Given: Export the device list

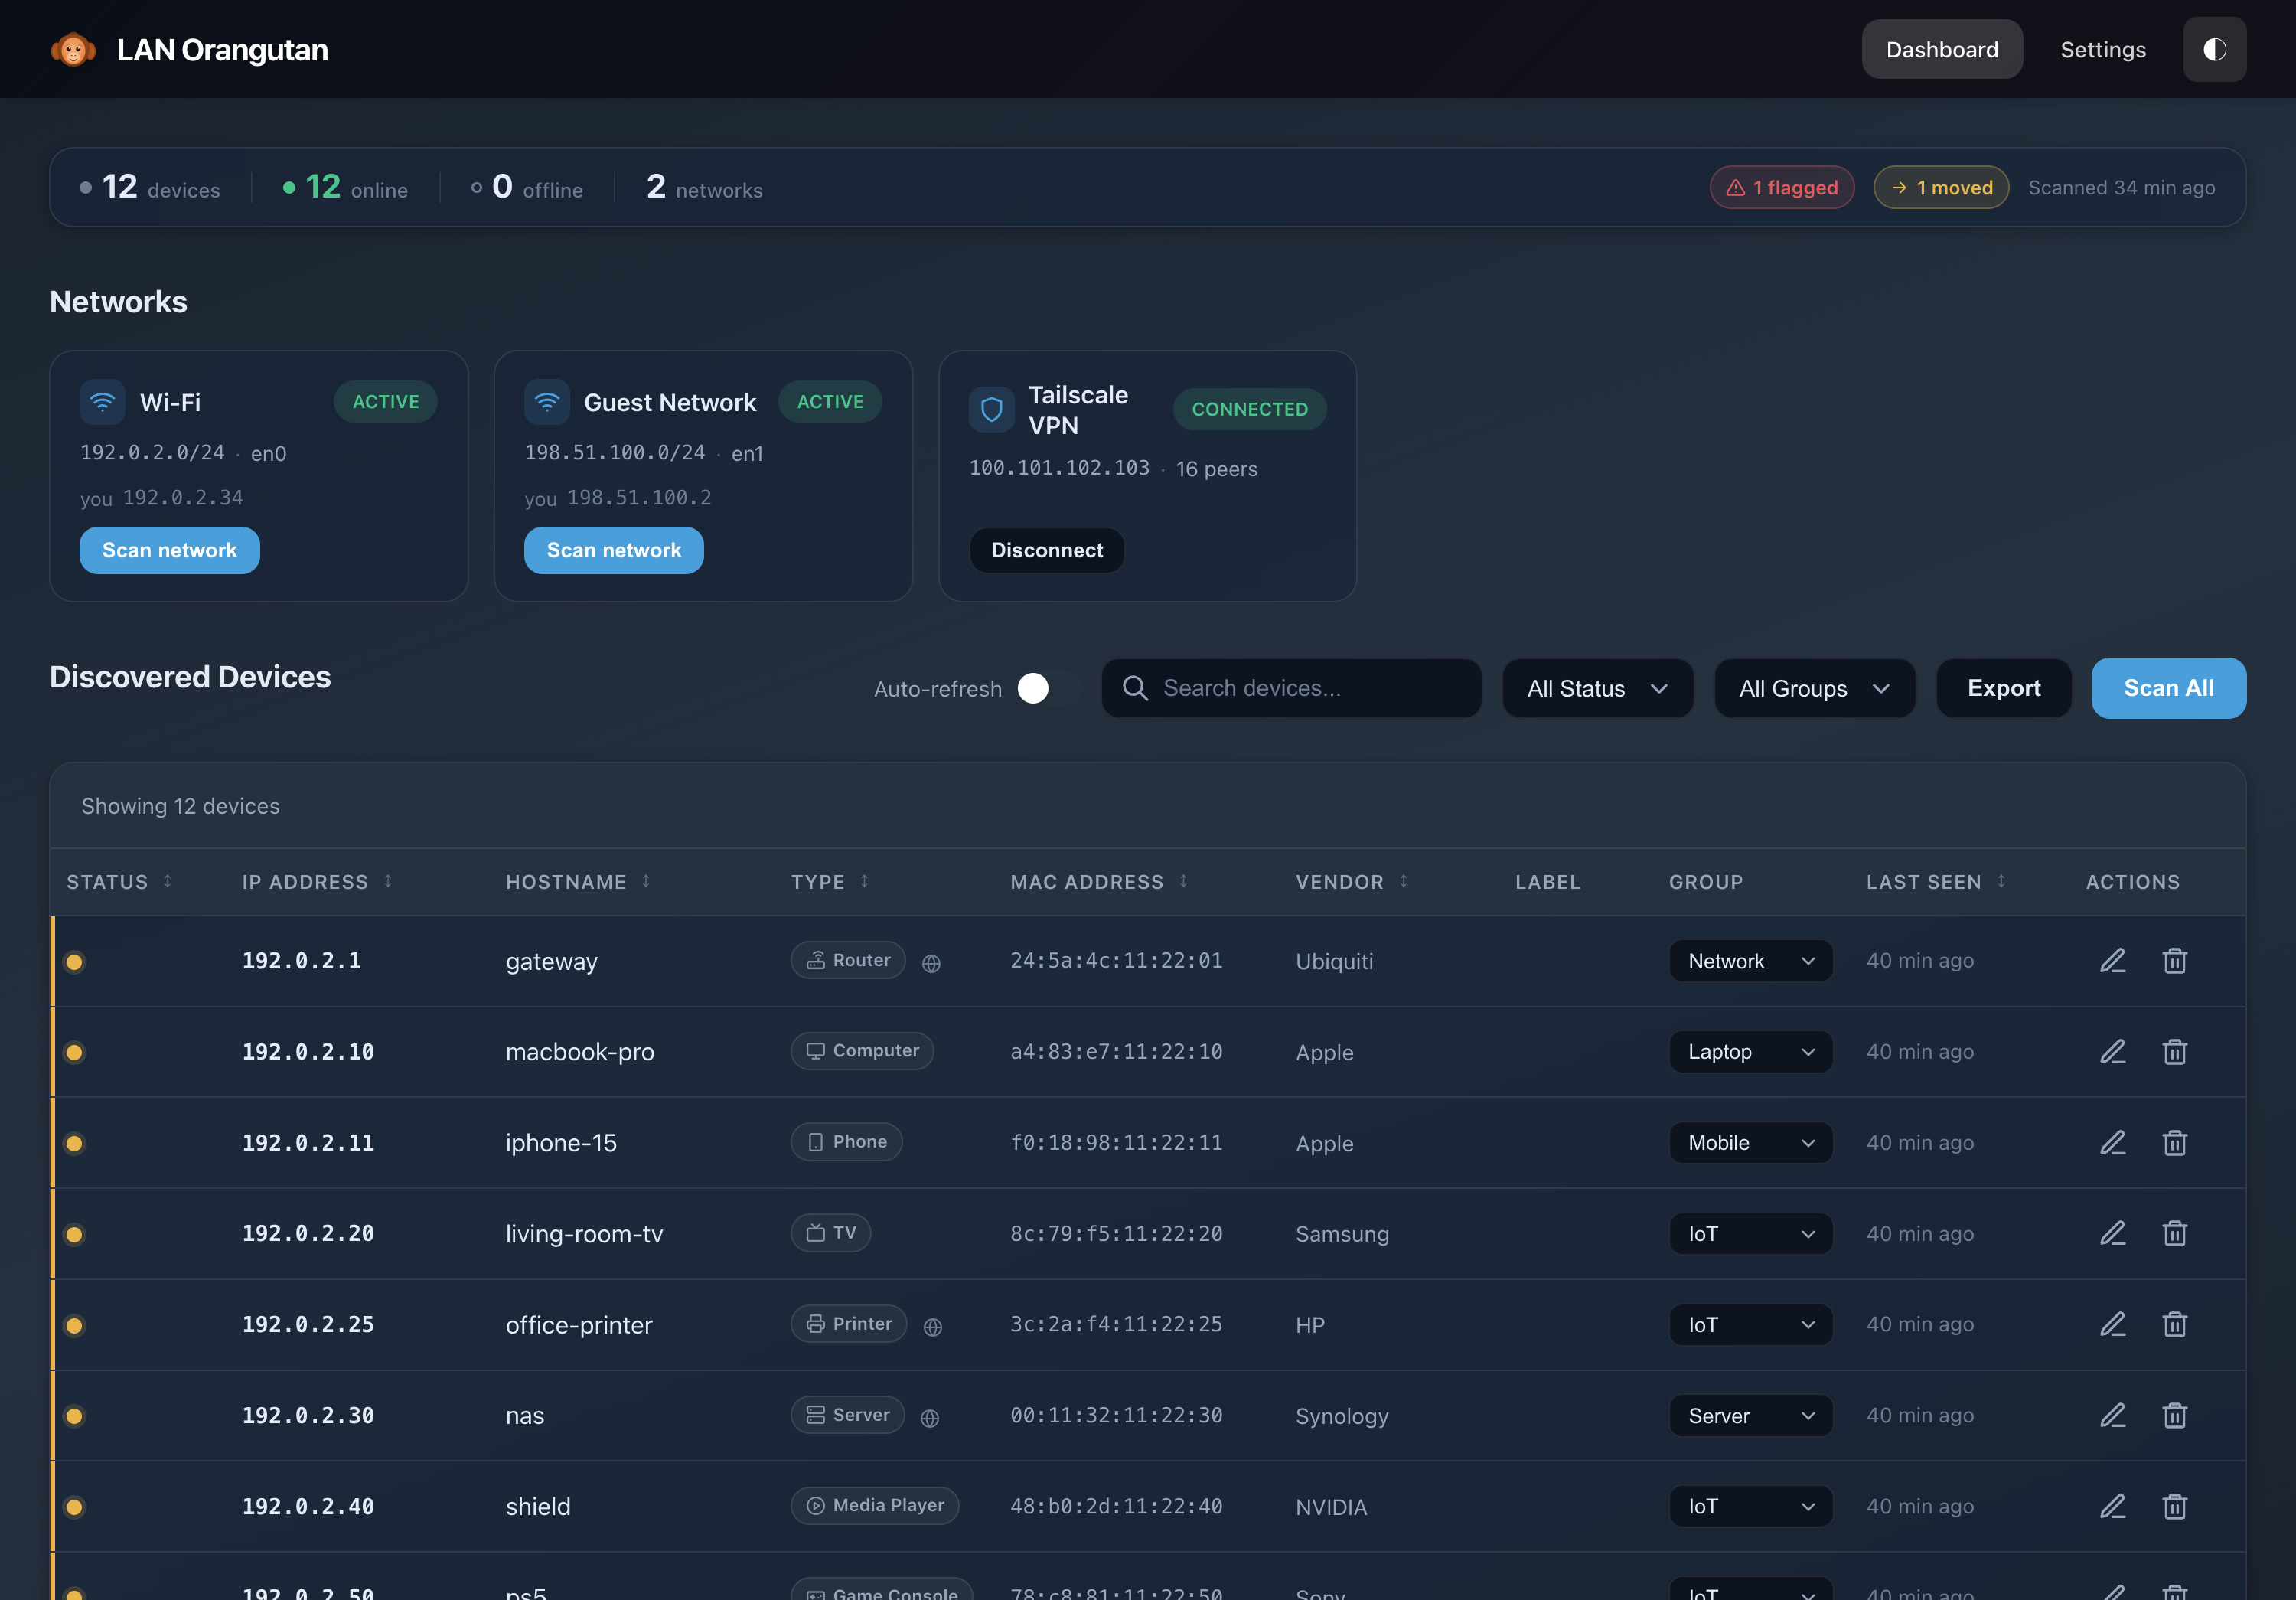Looking at the screenshot, I should click(2003, 688).
